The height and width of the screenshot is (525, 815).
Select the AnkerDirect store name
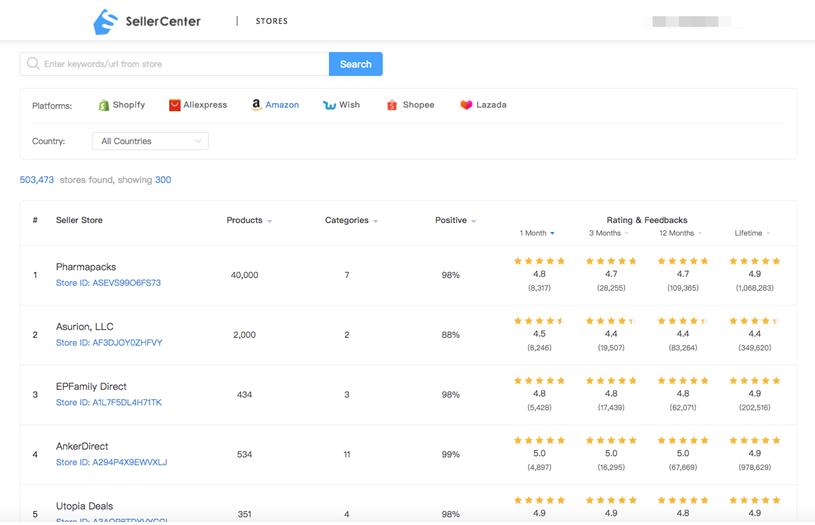(82, 446)
